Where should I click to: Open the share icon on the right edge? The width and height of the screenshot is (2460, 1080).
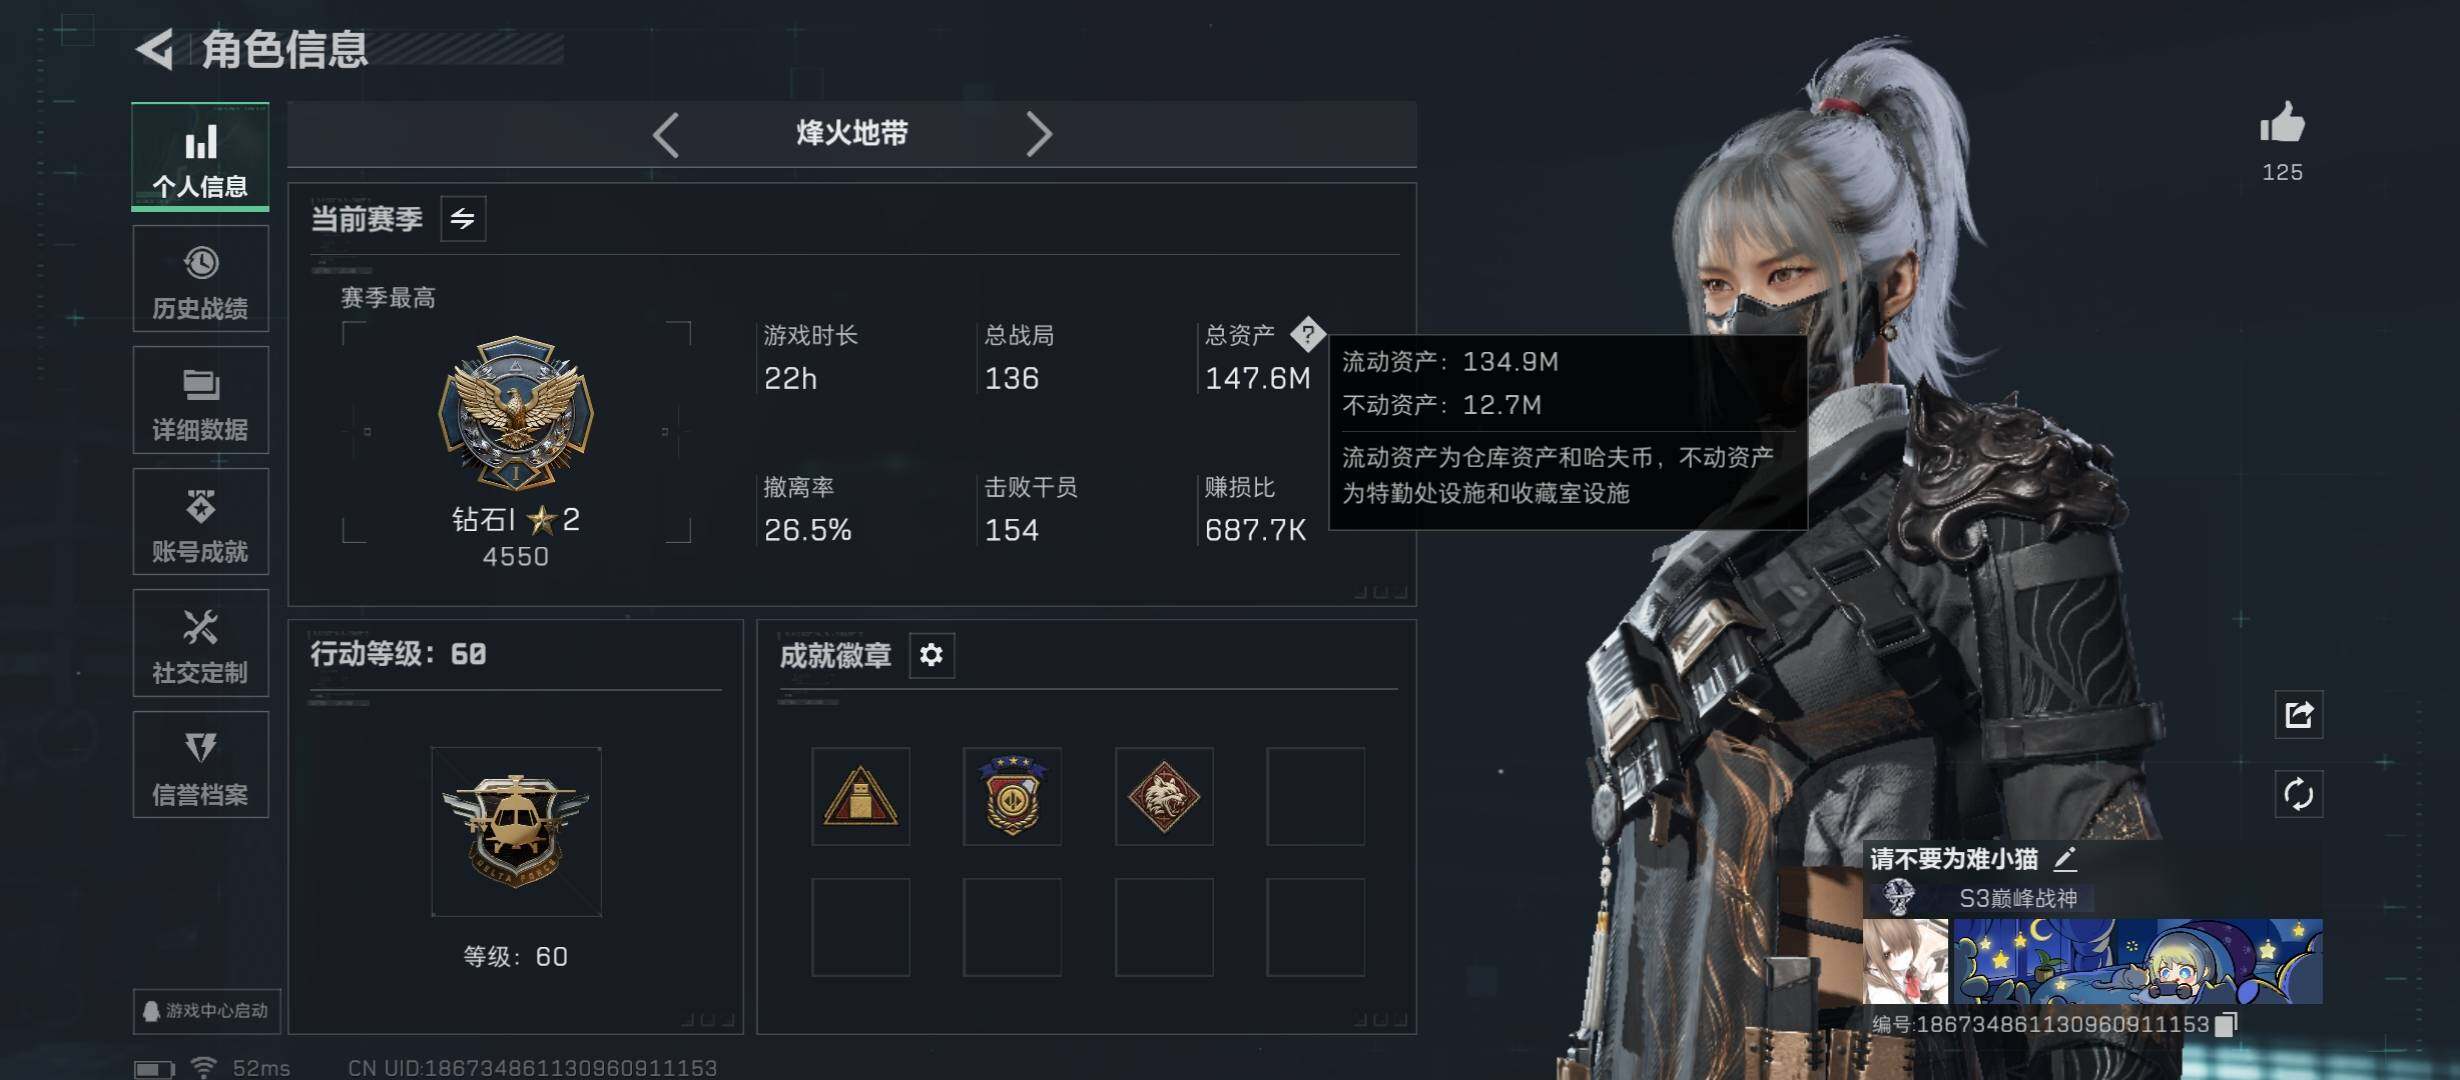tap(2298, 715)
